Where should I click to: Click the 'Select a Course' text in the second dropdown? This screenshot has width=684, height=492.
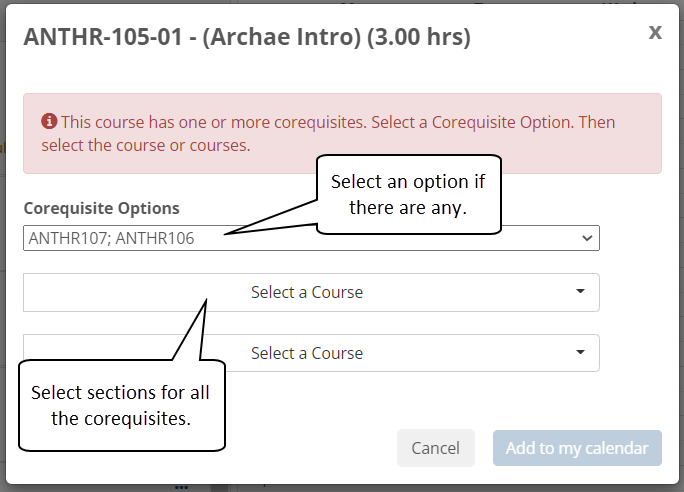tap(307, 353)
